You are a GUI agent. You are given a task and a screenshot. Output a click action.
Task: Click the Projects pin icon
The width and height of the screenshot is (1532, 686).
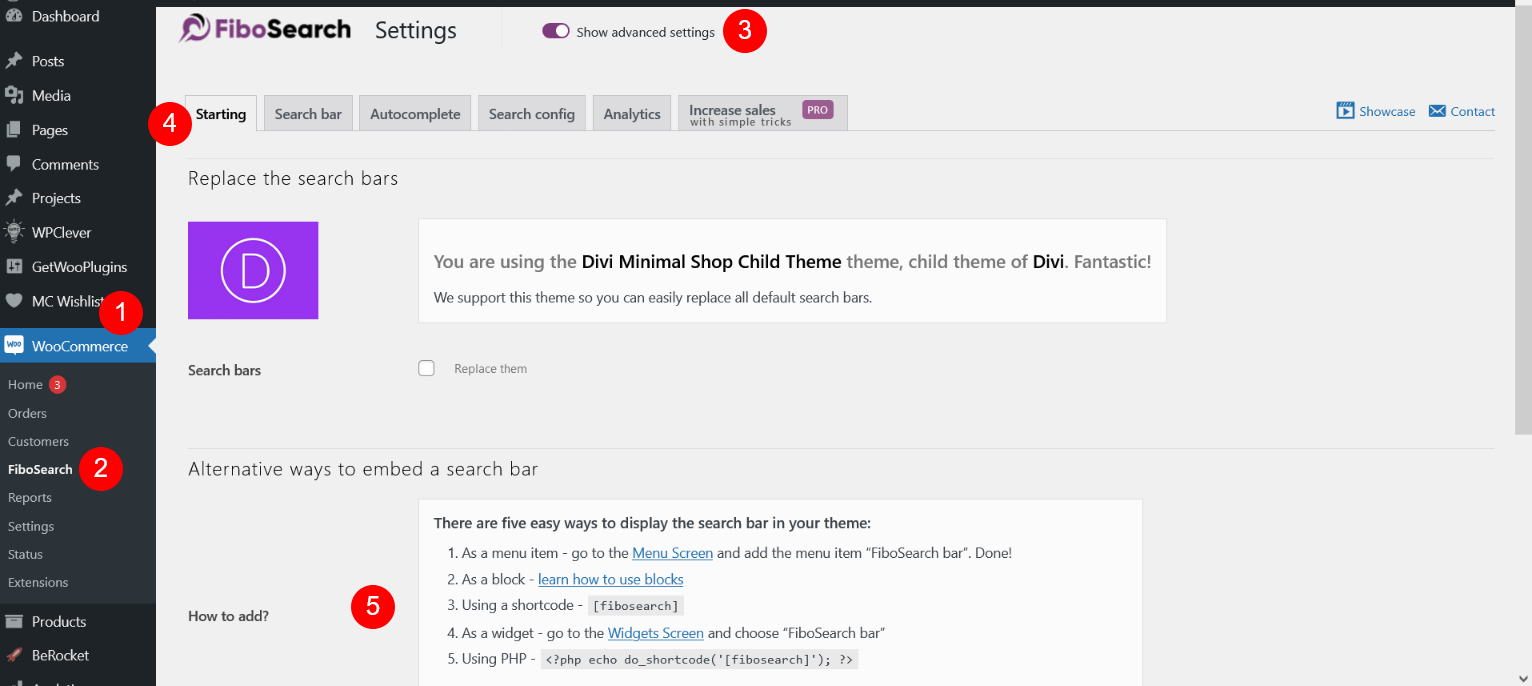[x=14, y=198]
